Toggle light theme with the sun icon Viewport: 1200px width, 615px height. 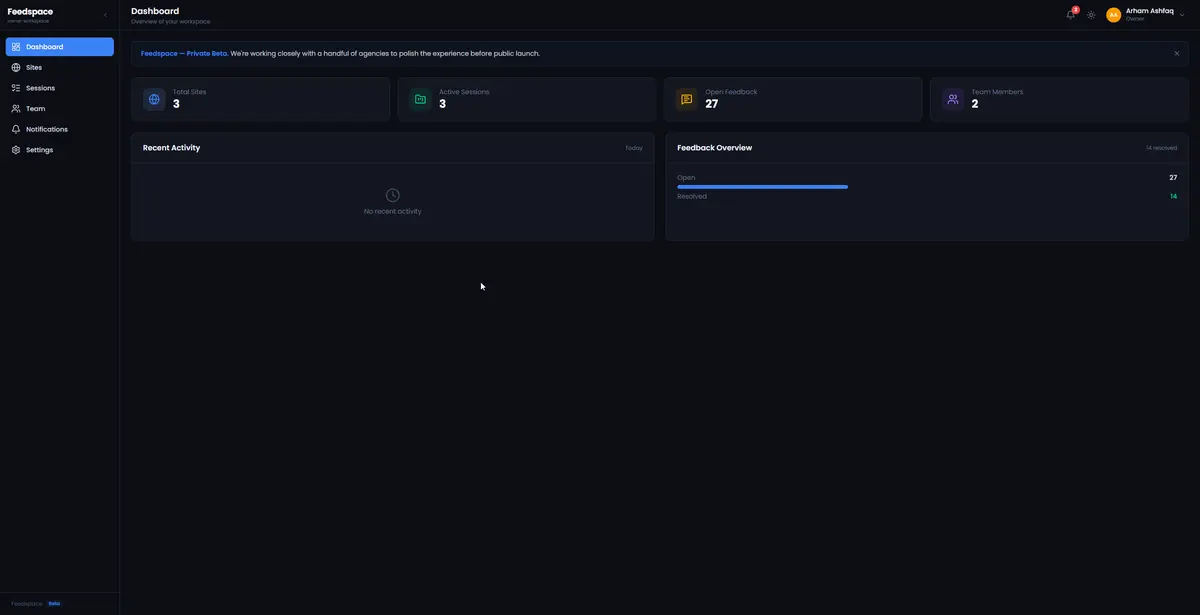[1091, 15]
